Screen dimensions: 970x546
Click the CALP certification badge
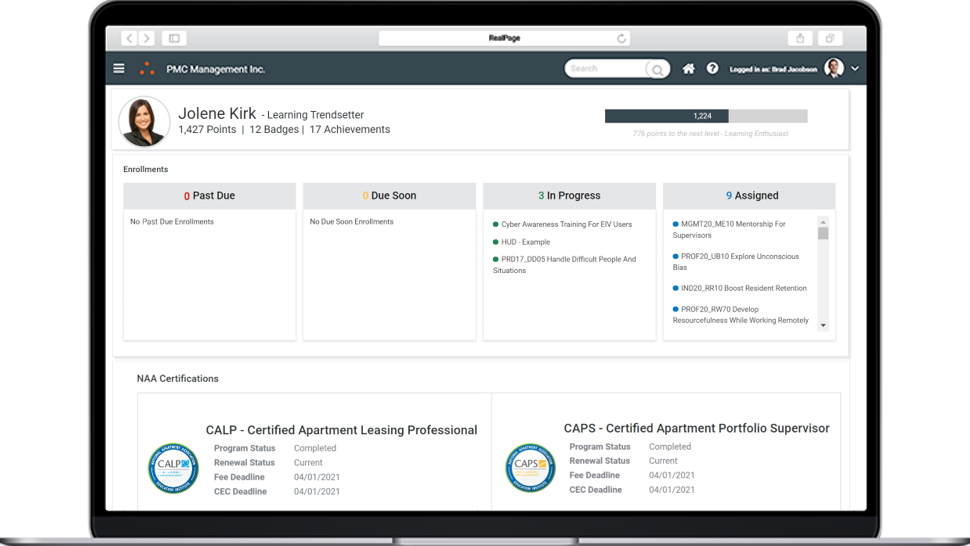[x=173, y=468]
